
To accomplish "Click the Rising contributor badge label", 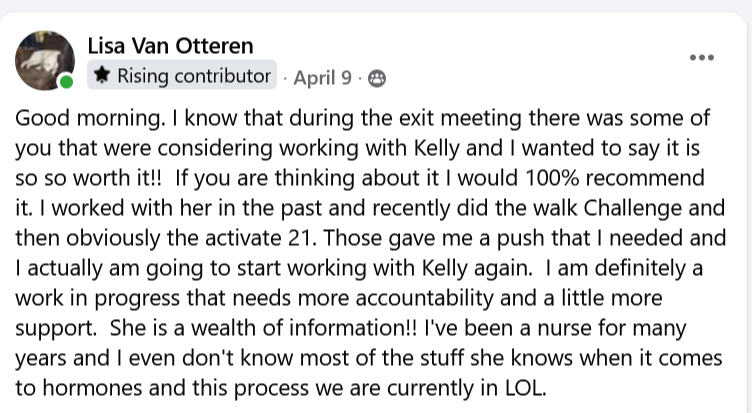I will 194,76.
